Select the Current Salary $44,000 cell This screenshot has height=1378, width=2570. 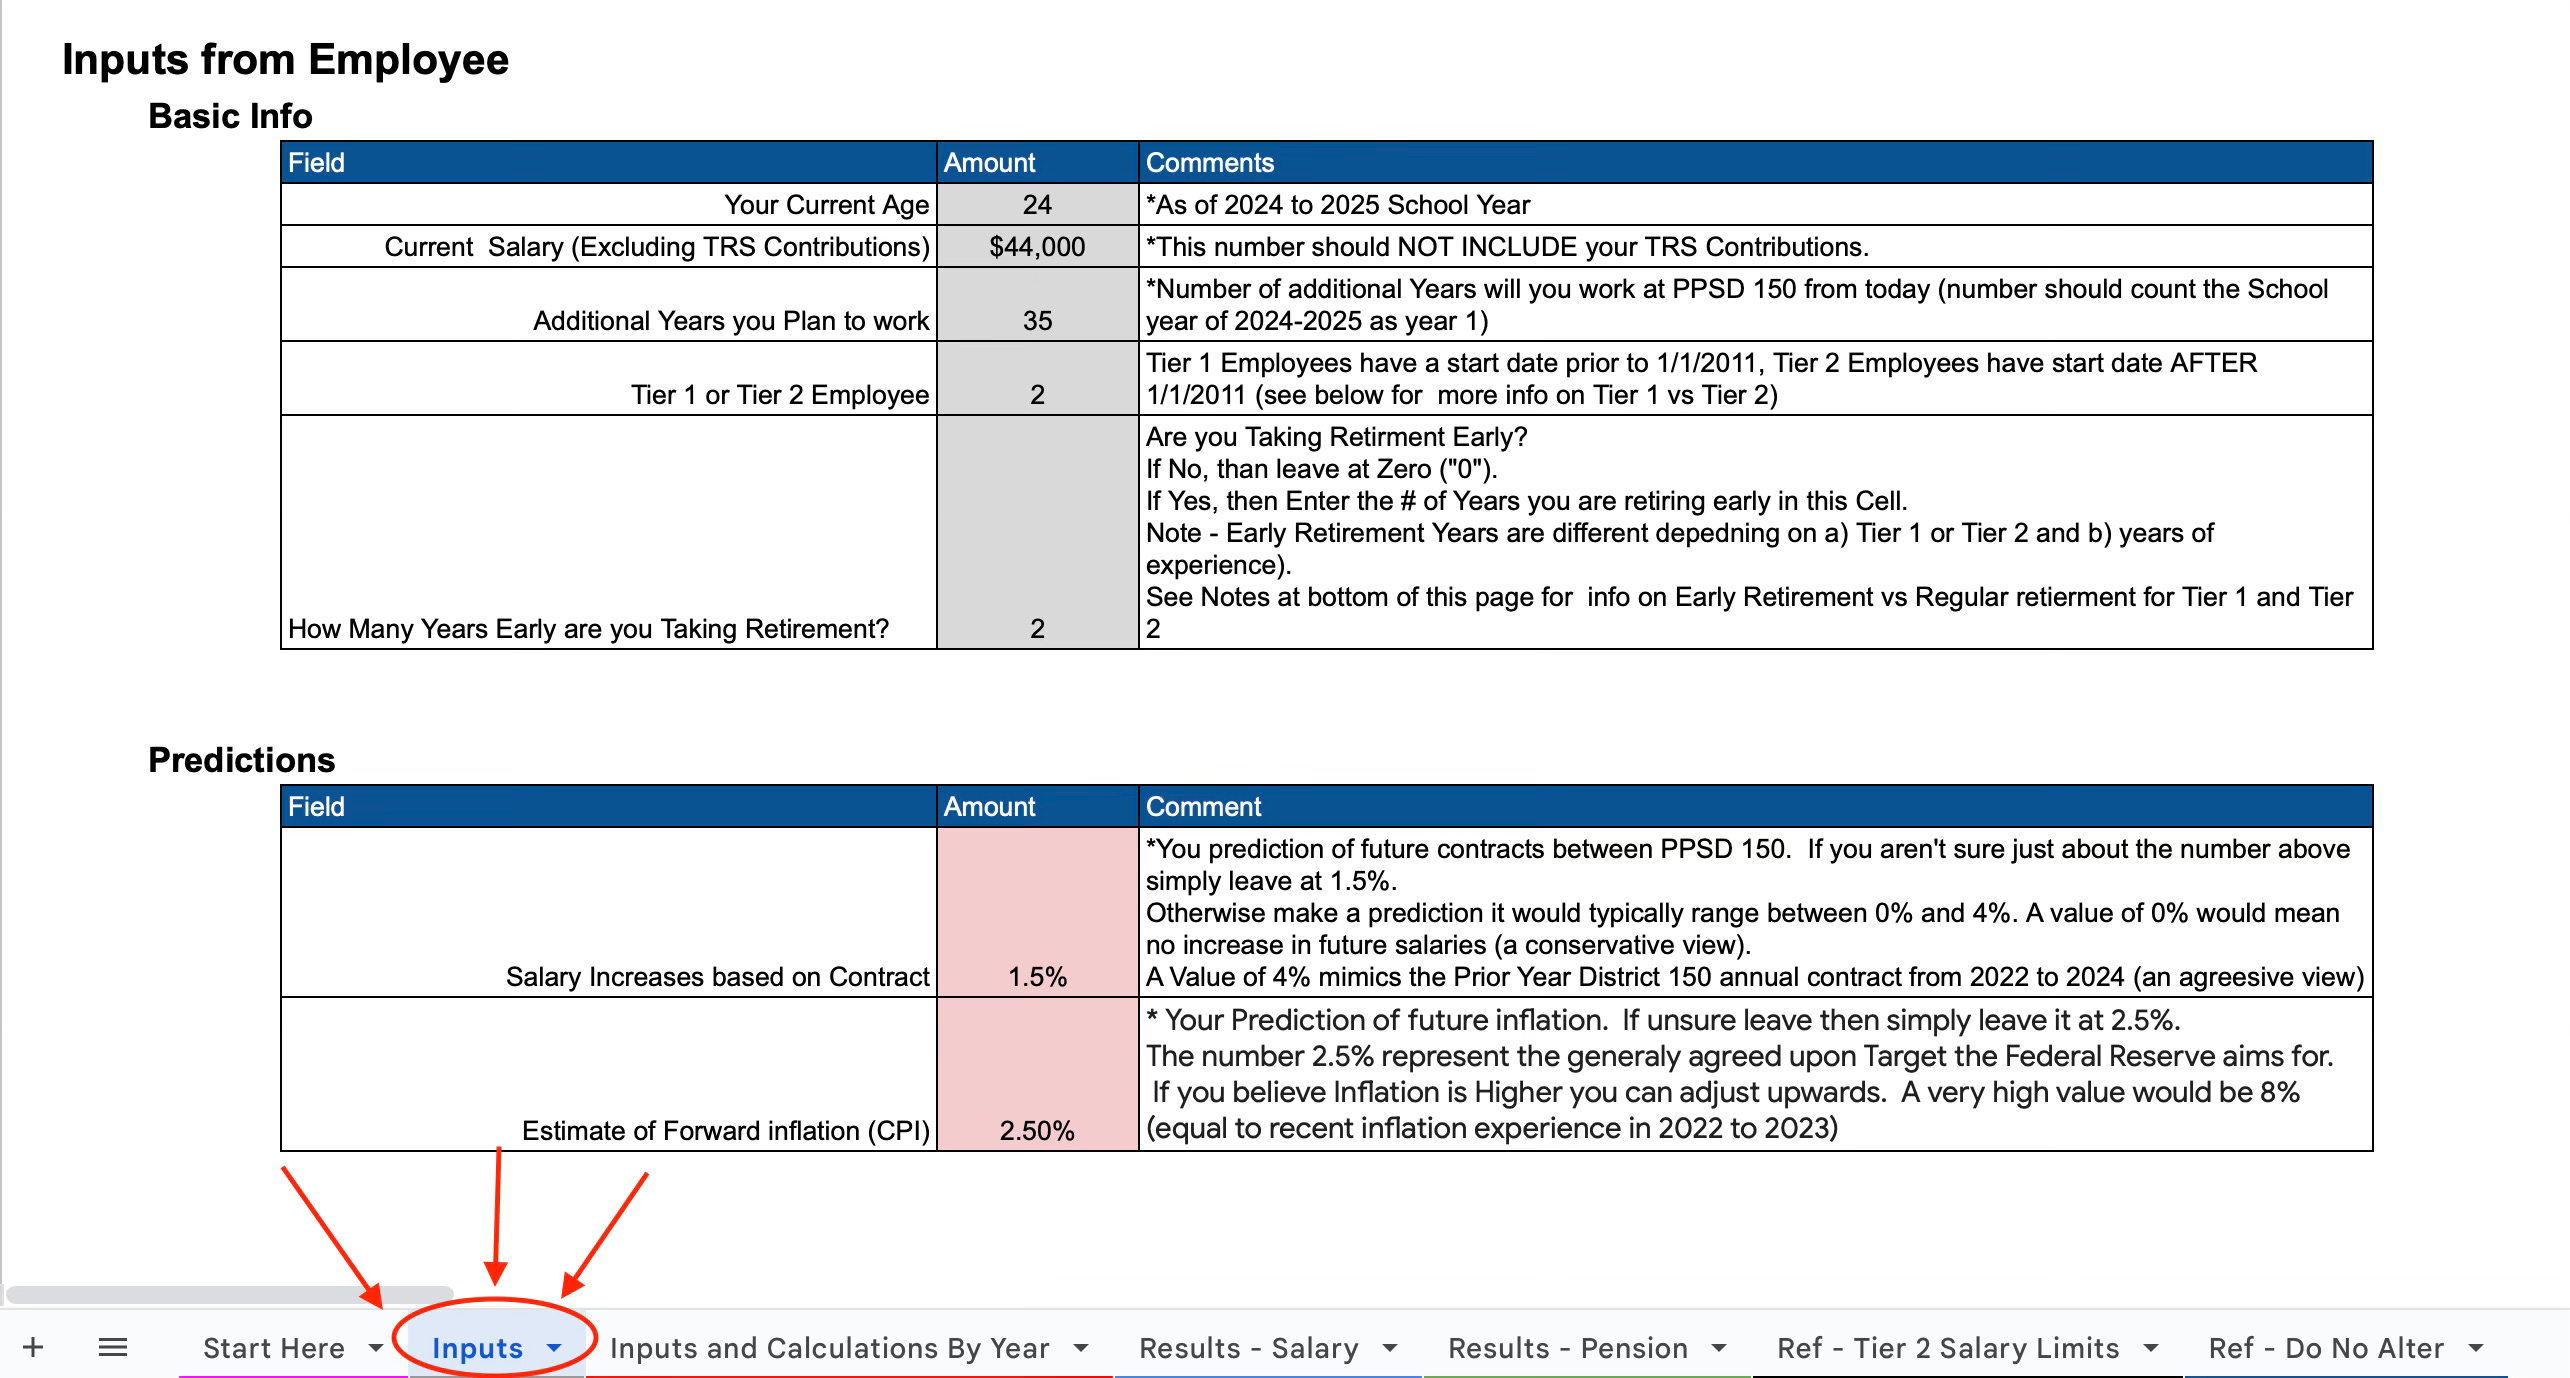coord(1037,247)
